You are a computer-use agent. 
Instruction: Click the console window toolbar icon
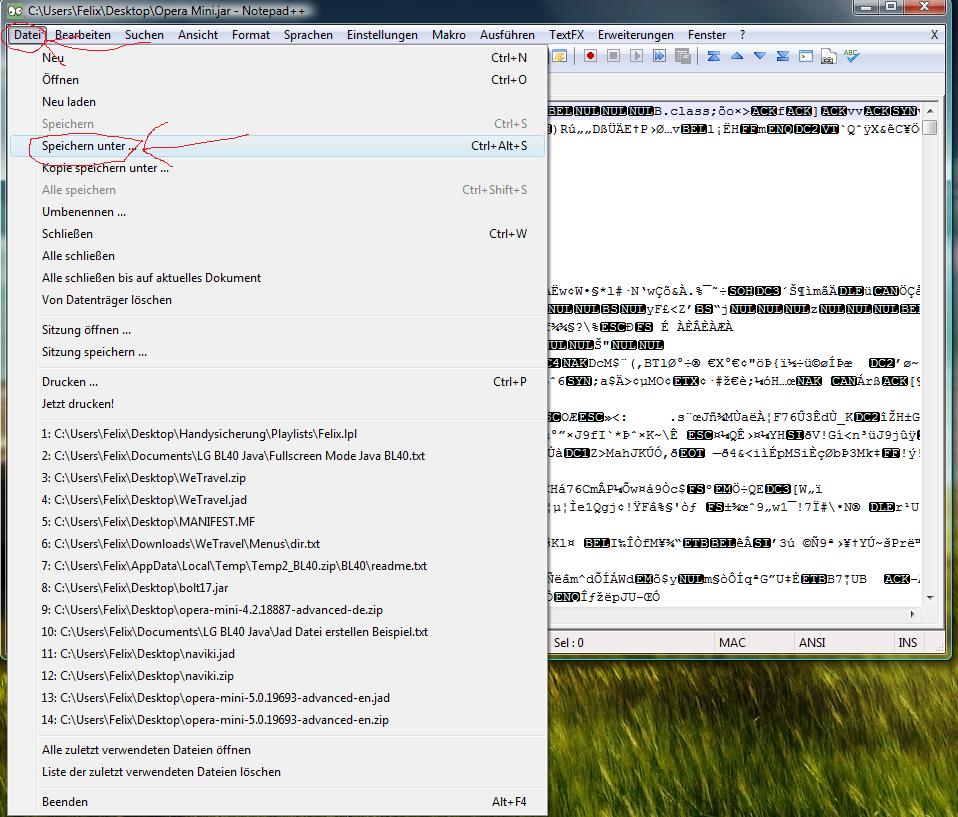(806, 56)
